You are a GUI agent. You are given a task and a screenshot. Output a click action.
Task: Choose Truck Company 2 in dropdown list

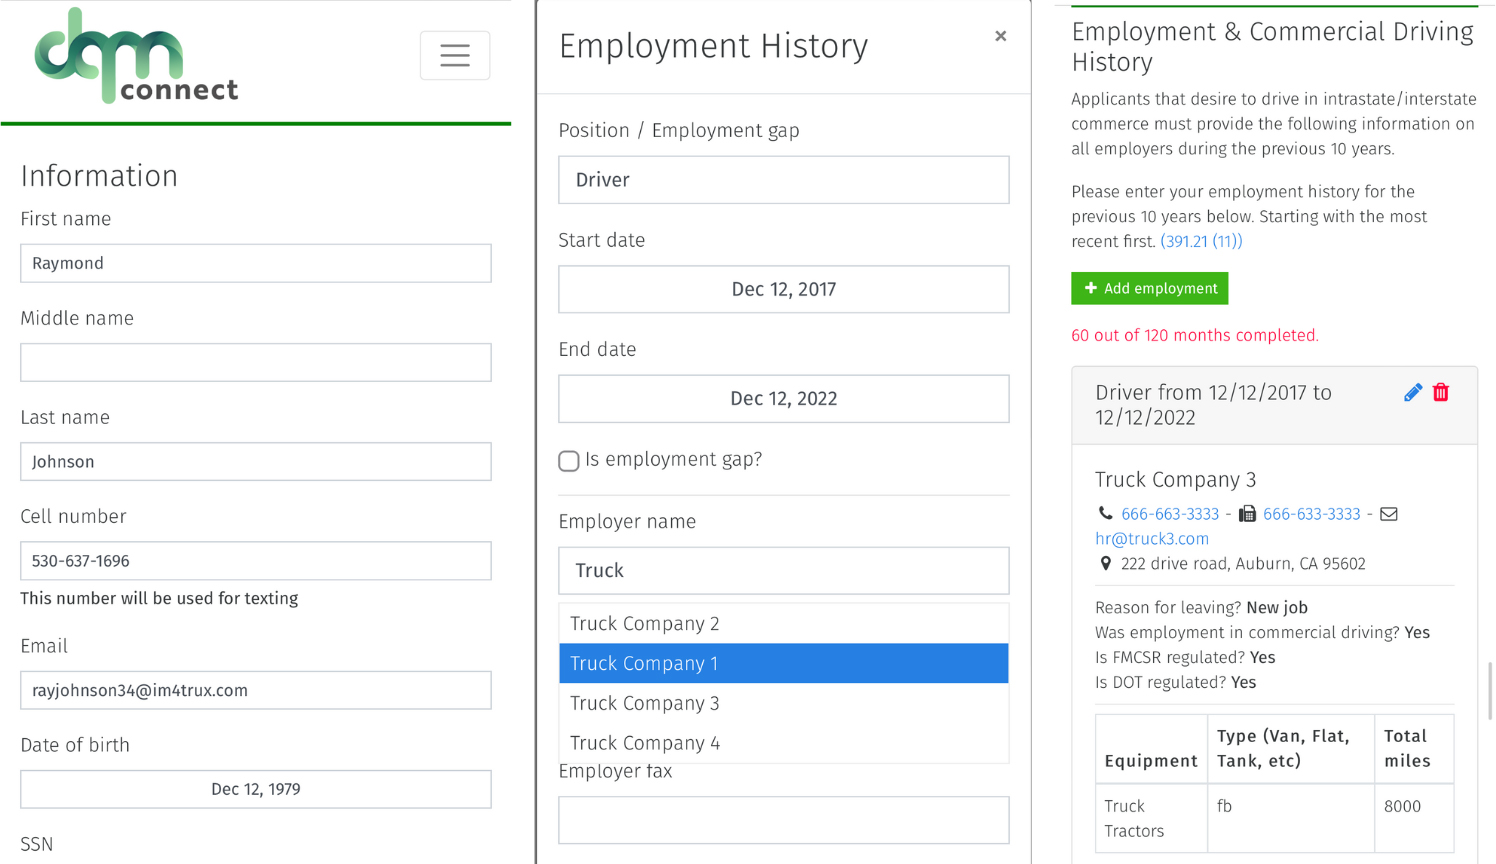coord(783,624)
